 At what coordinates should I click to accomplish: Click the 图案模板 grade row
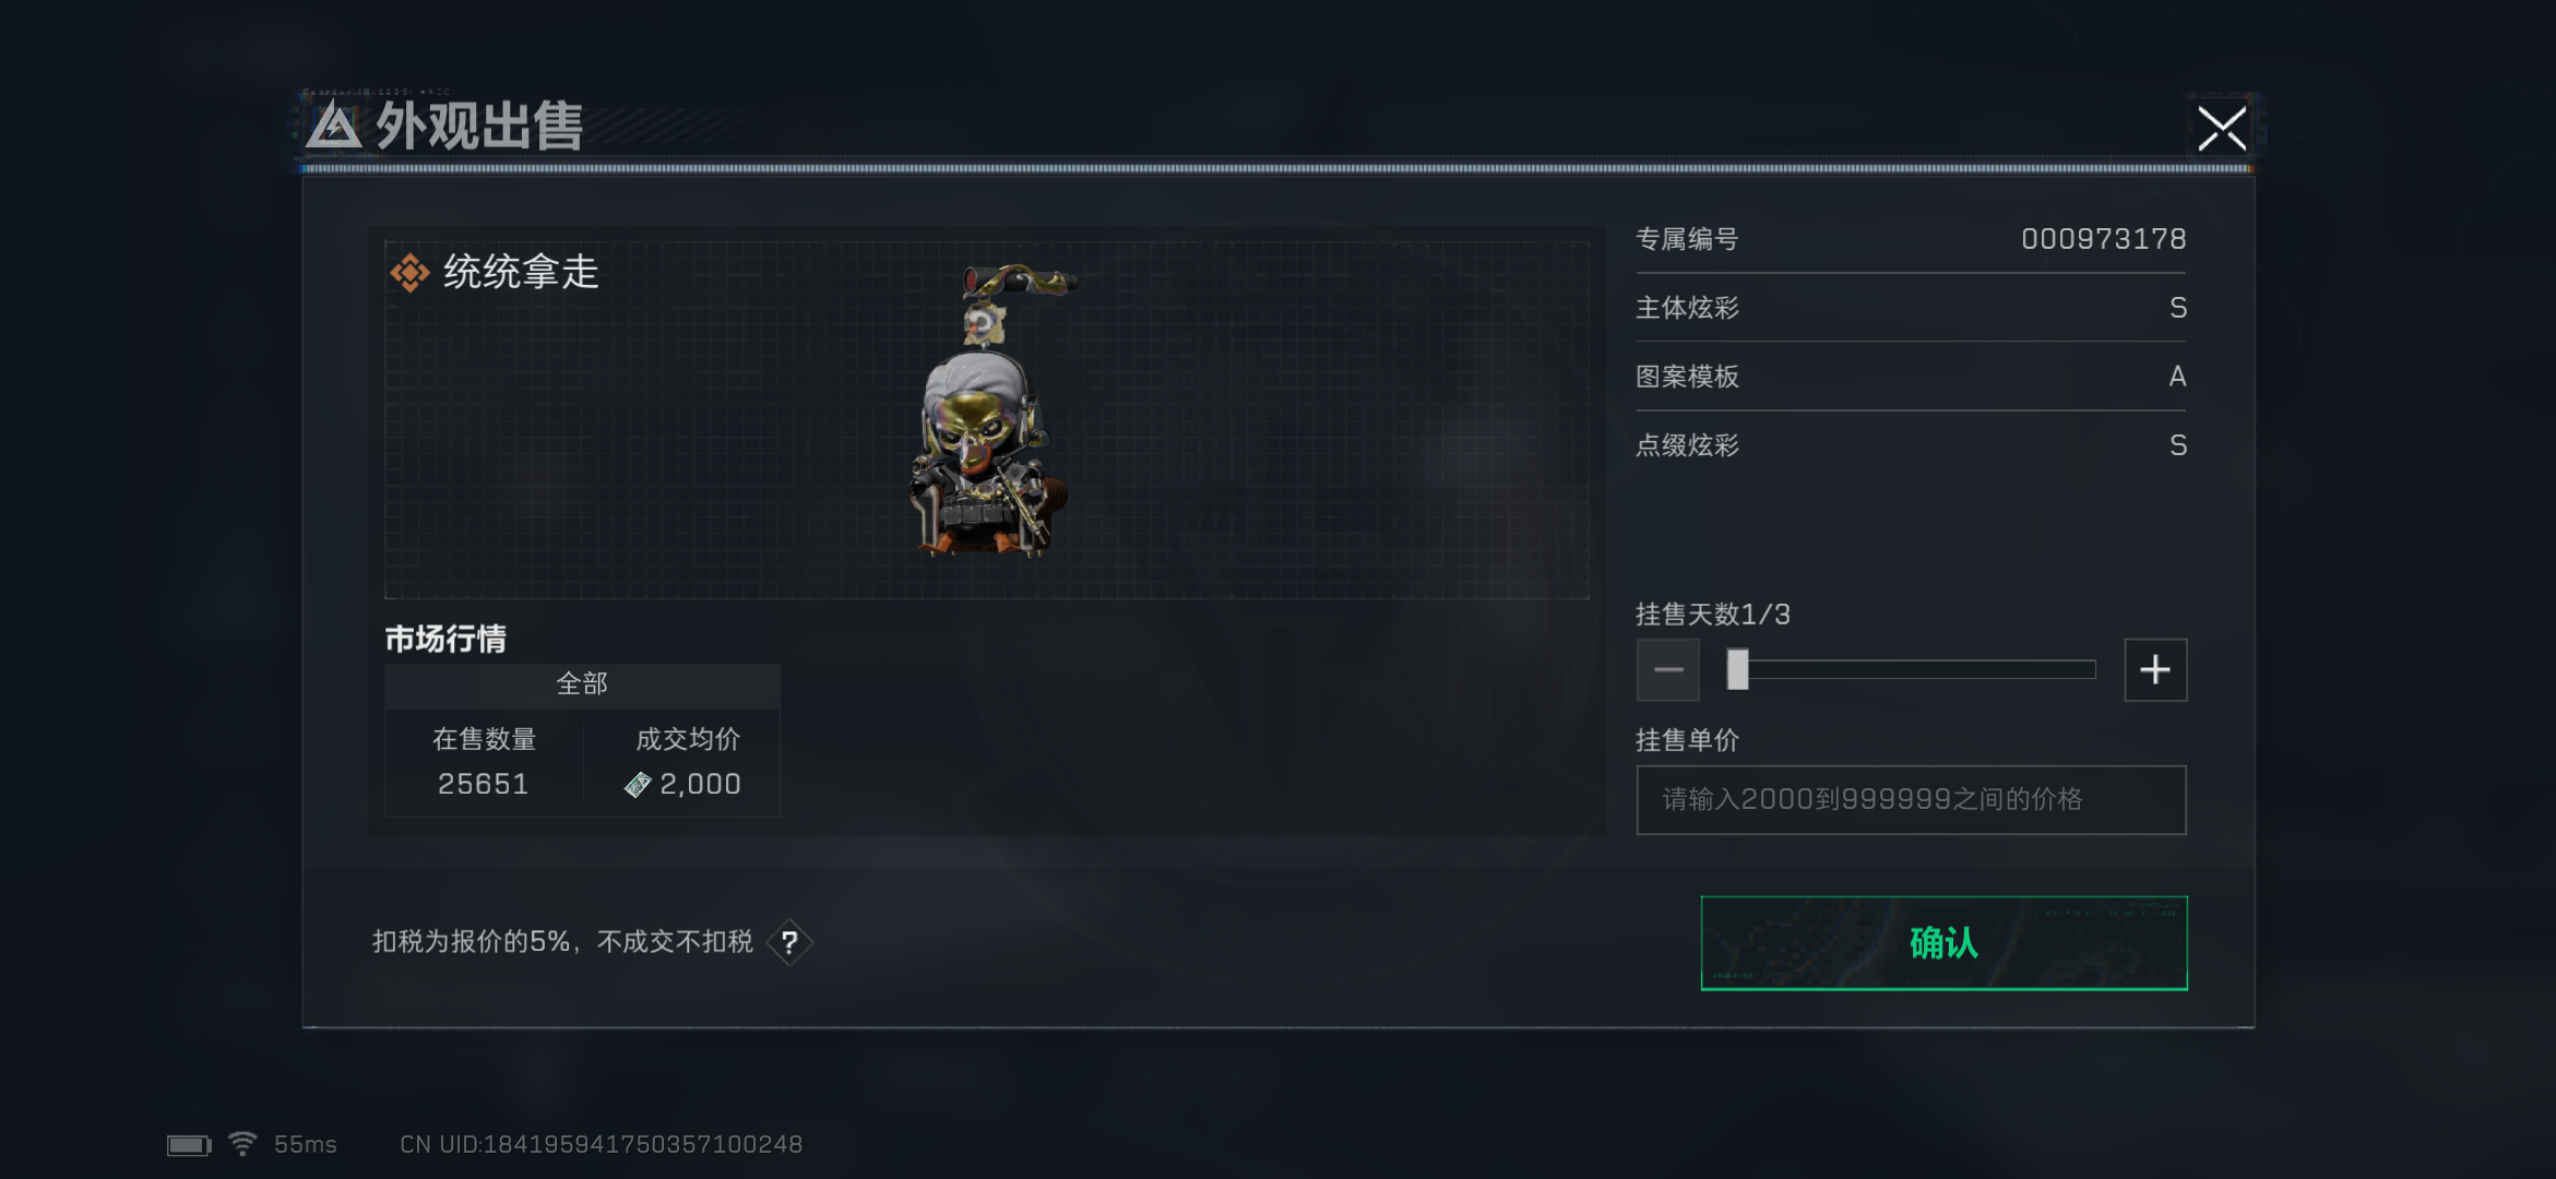1910,377
